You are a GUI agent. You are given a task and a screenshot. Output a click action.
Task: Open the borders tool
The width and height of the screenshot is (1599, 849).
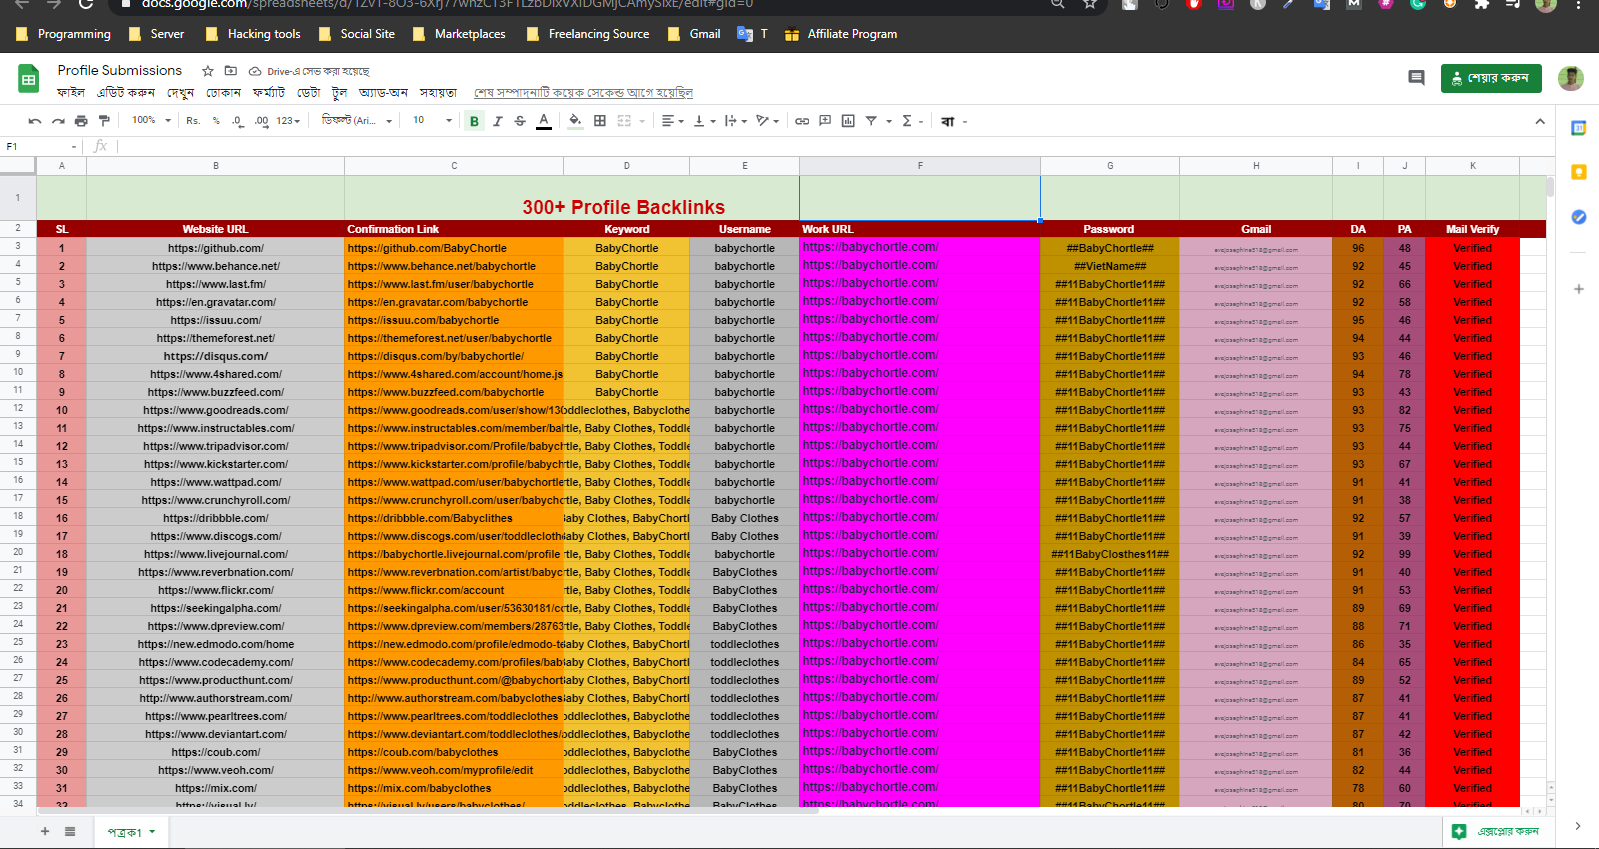click(x=600, y=121)
